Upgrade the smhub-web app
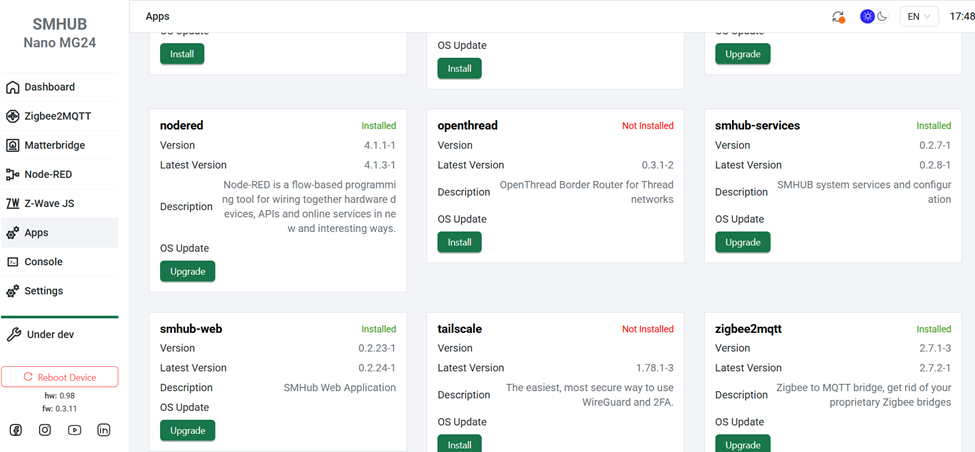 point(187,431)
